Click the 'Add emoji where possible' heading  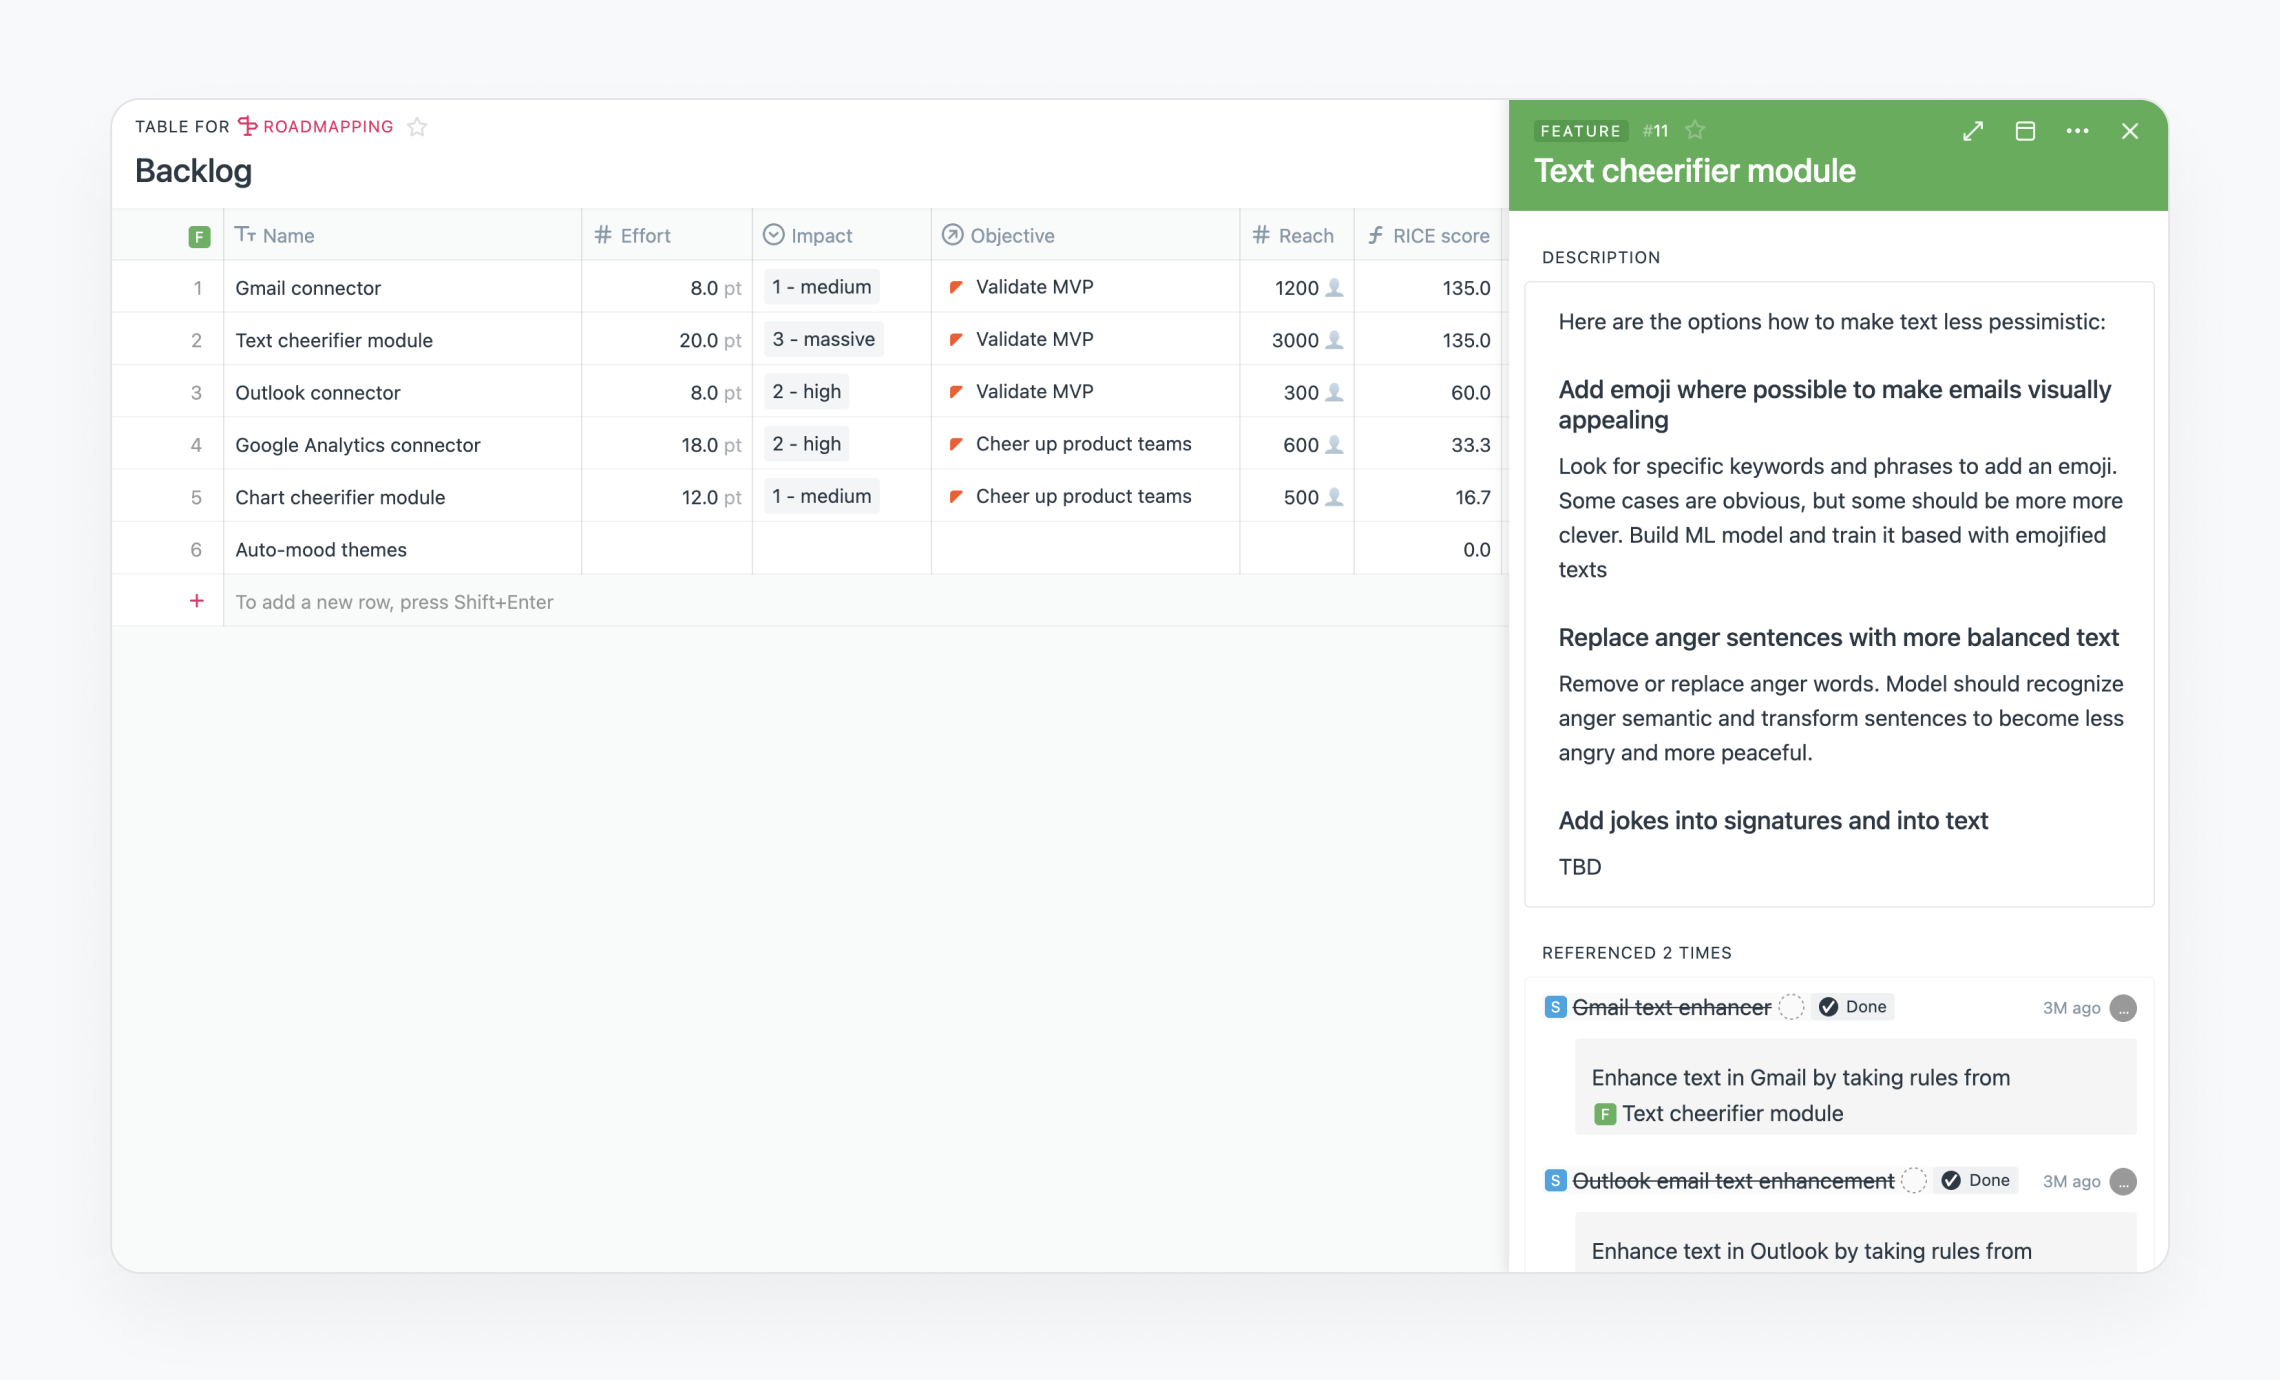coord(1835,404)
